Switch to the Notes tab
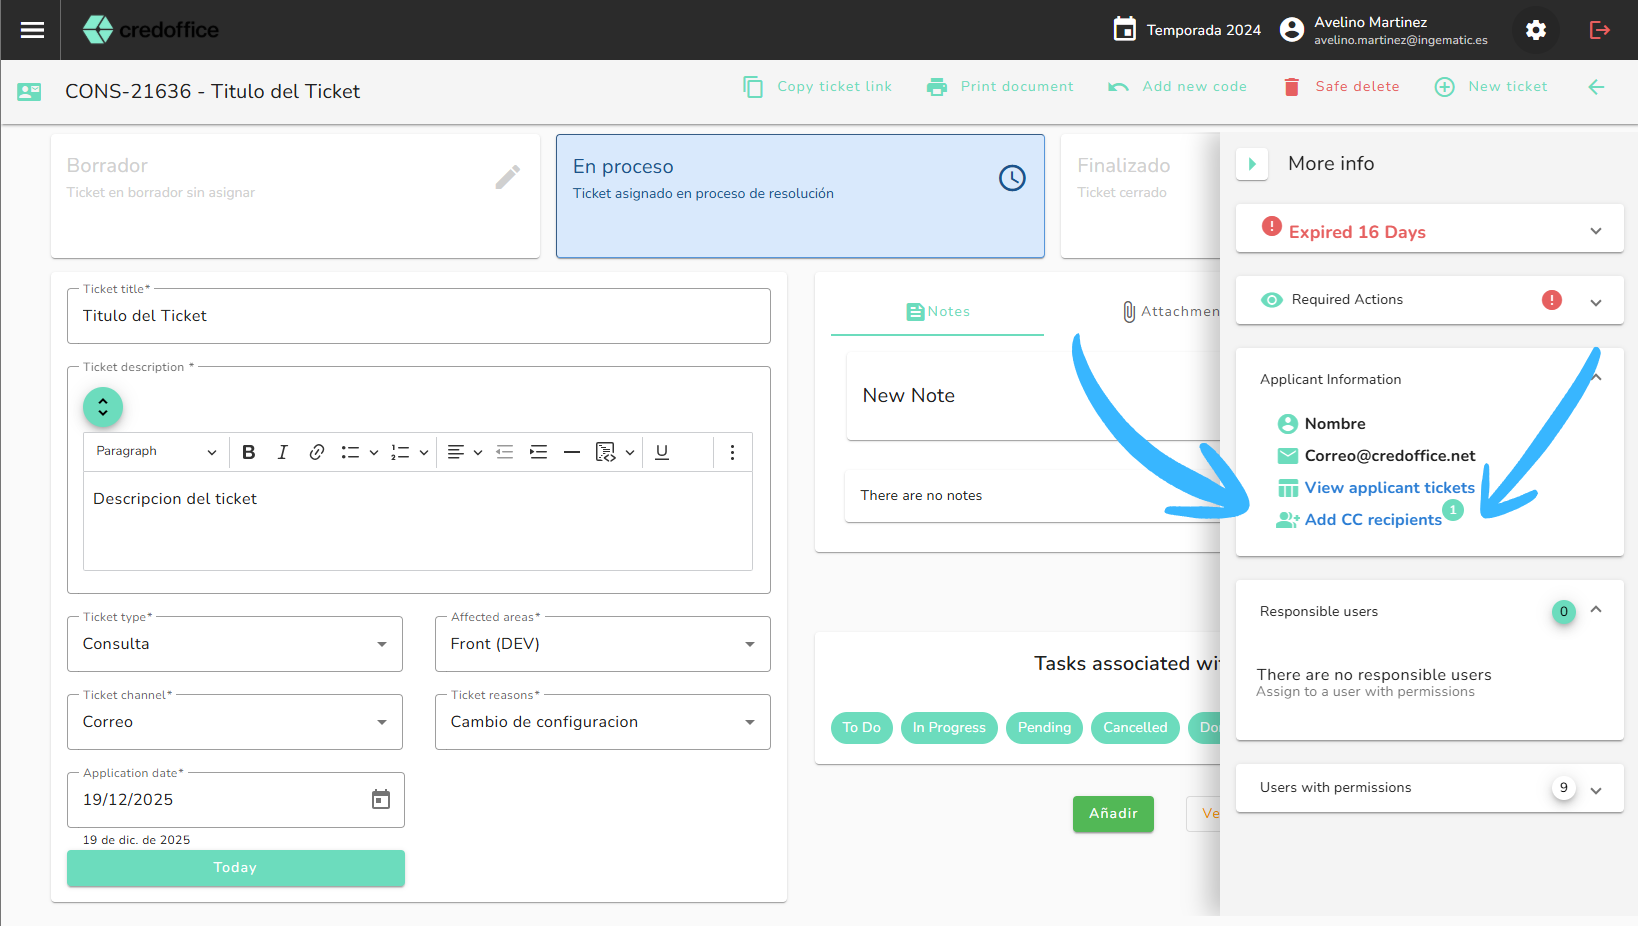The image size is (1638, 926). (x=937, y=311)
